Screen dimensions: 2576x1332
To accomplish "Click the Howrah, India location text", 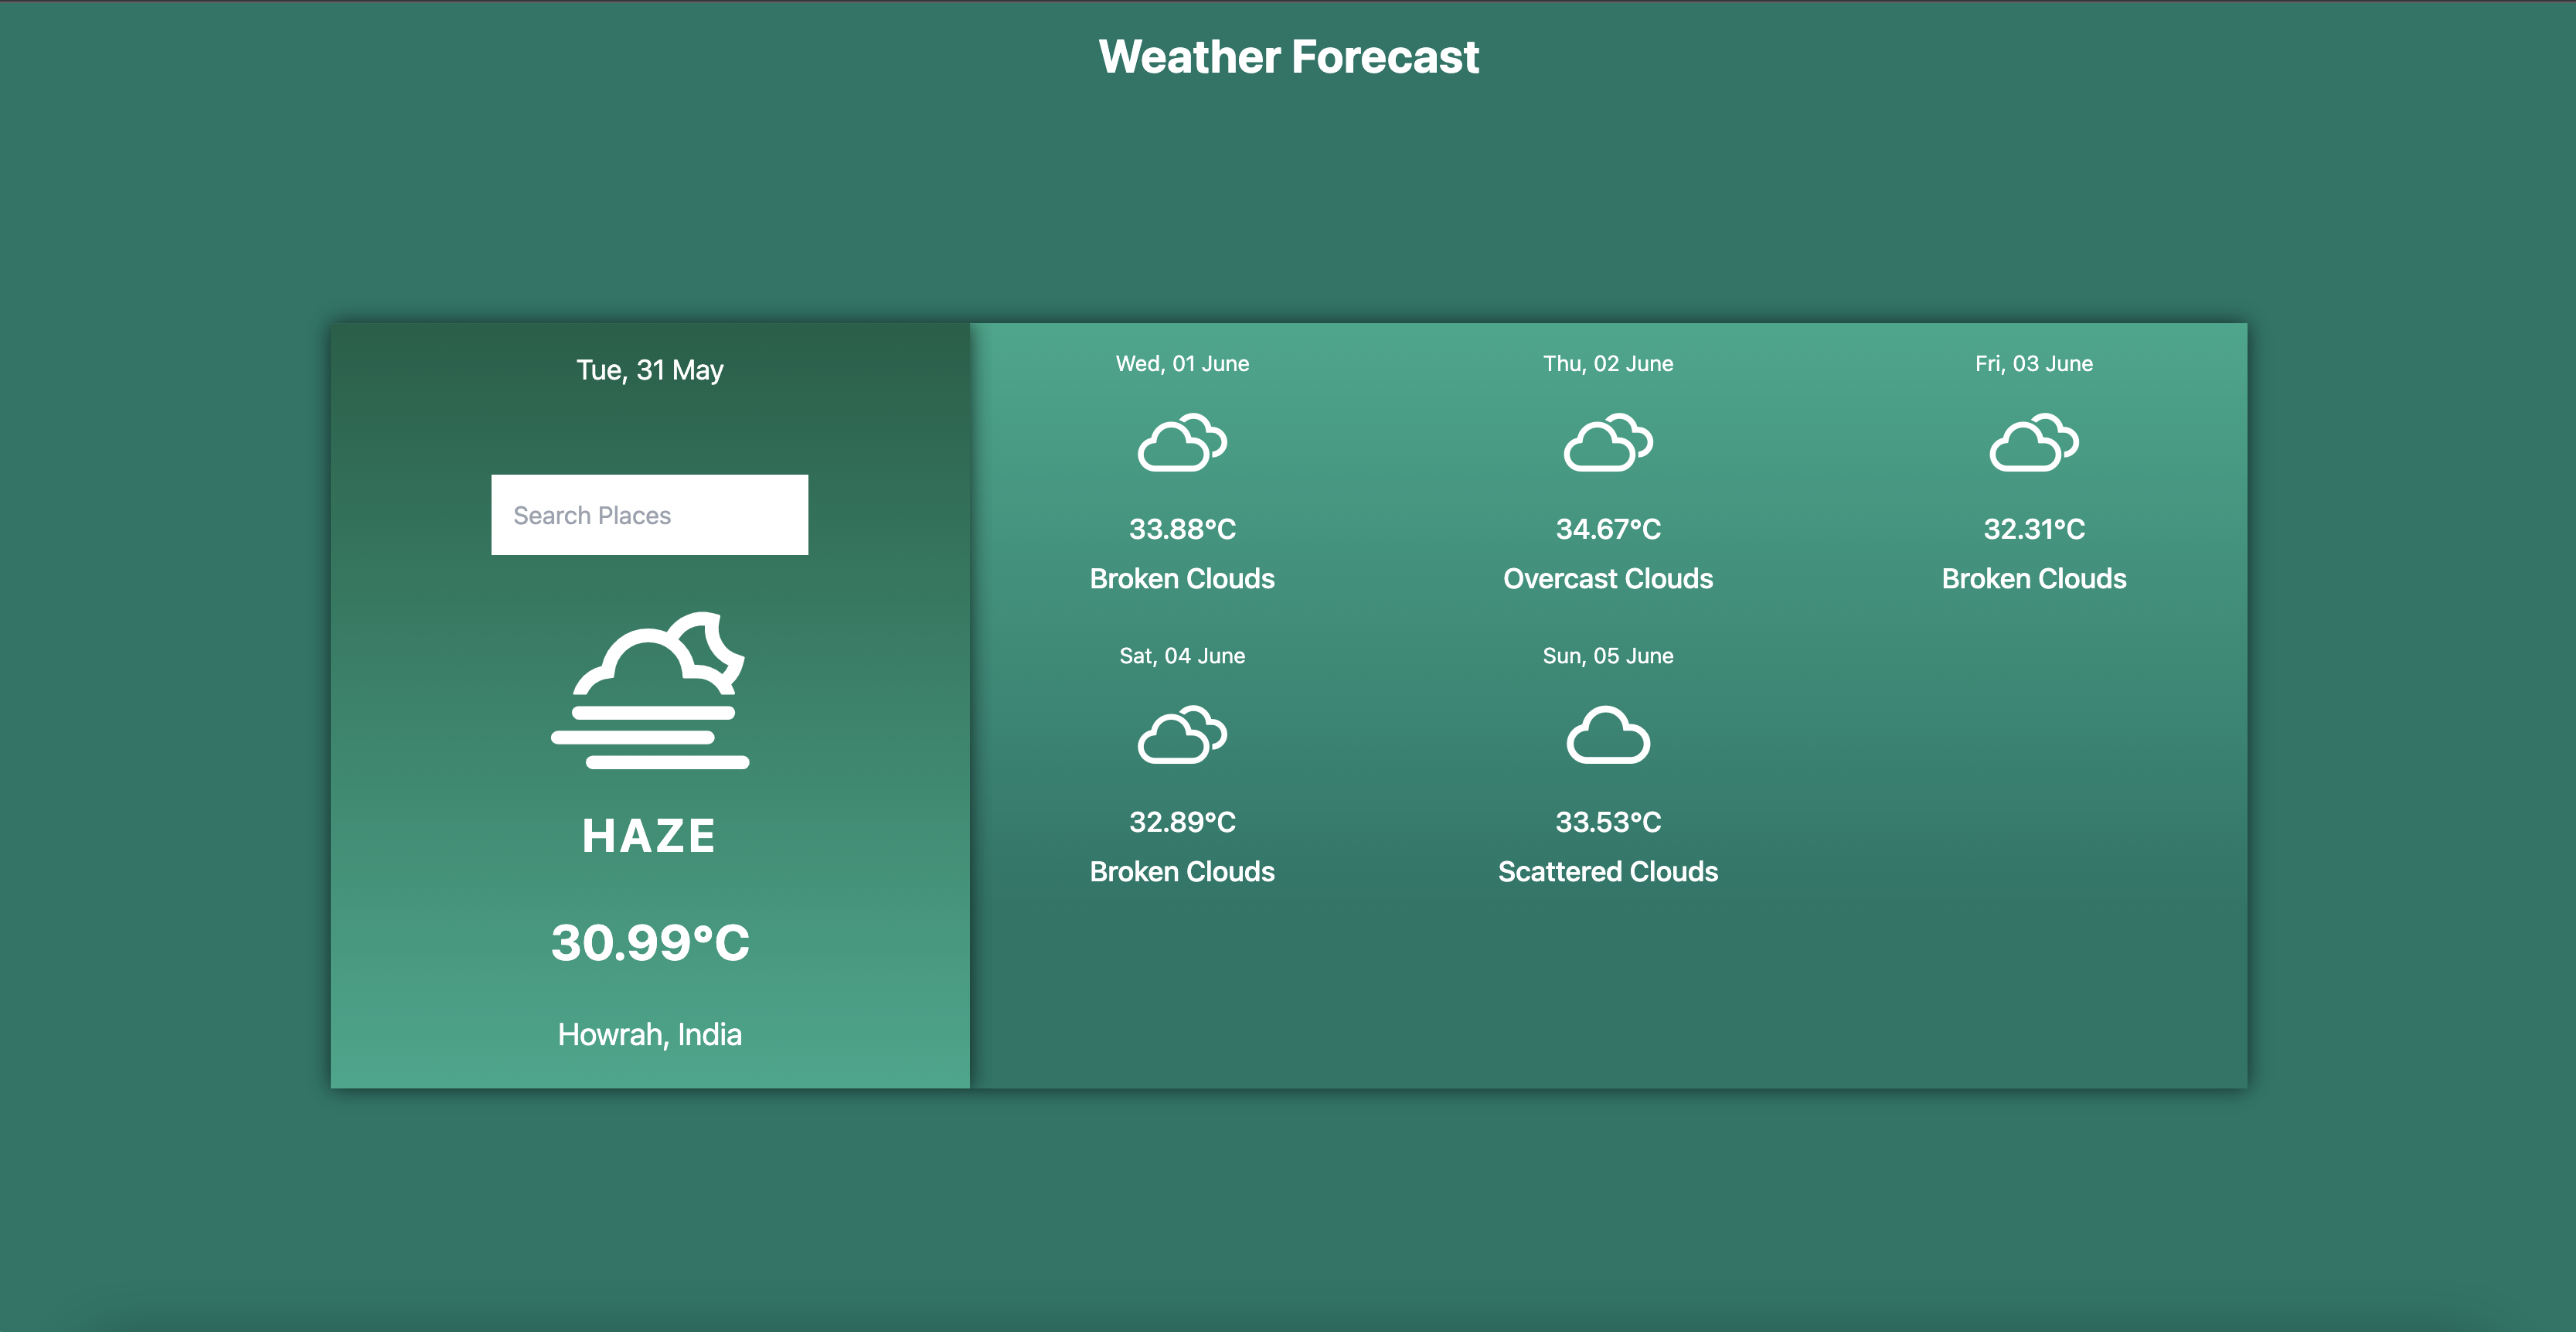I will [x=649, y=1034].
